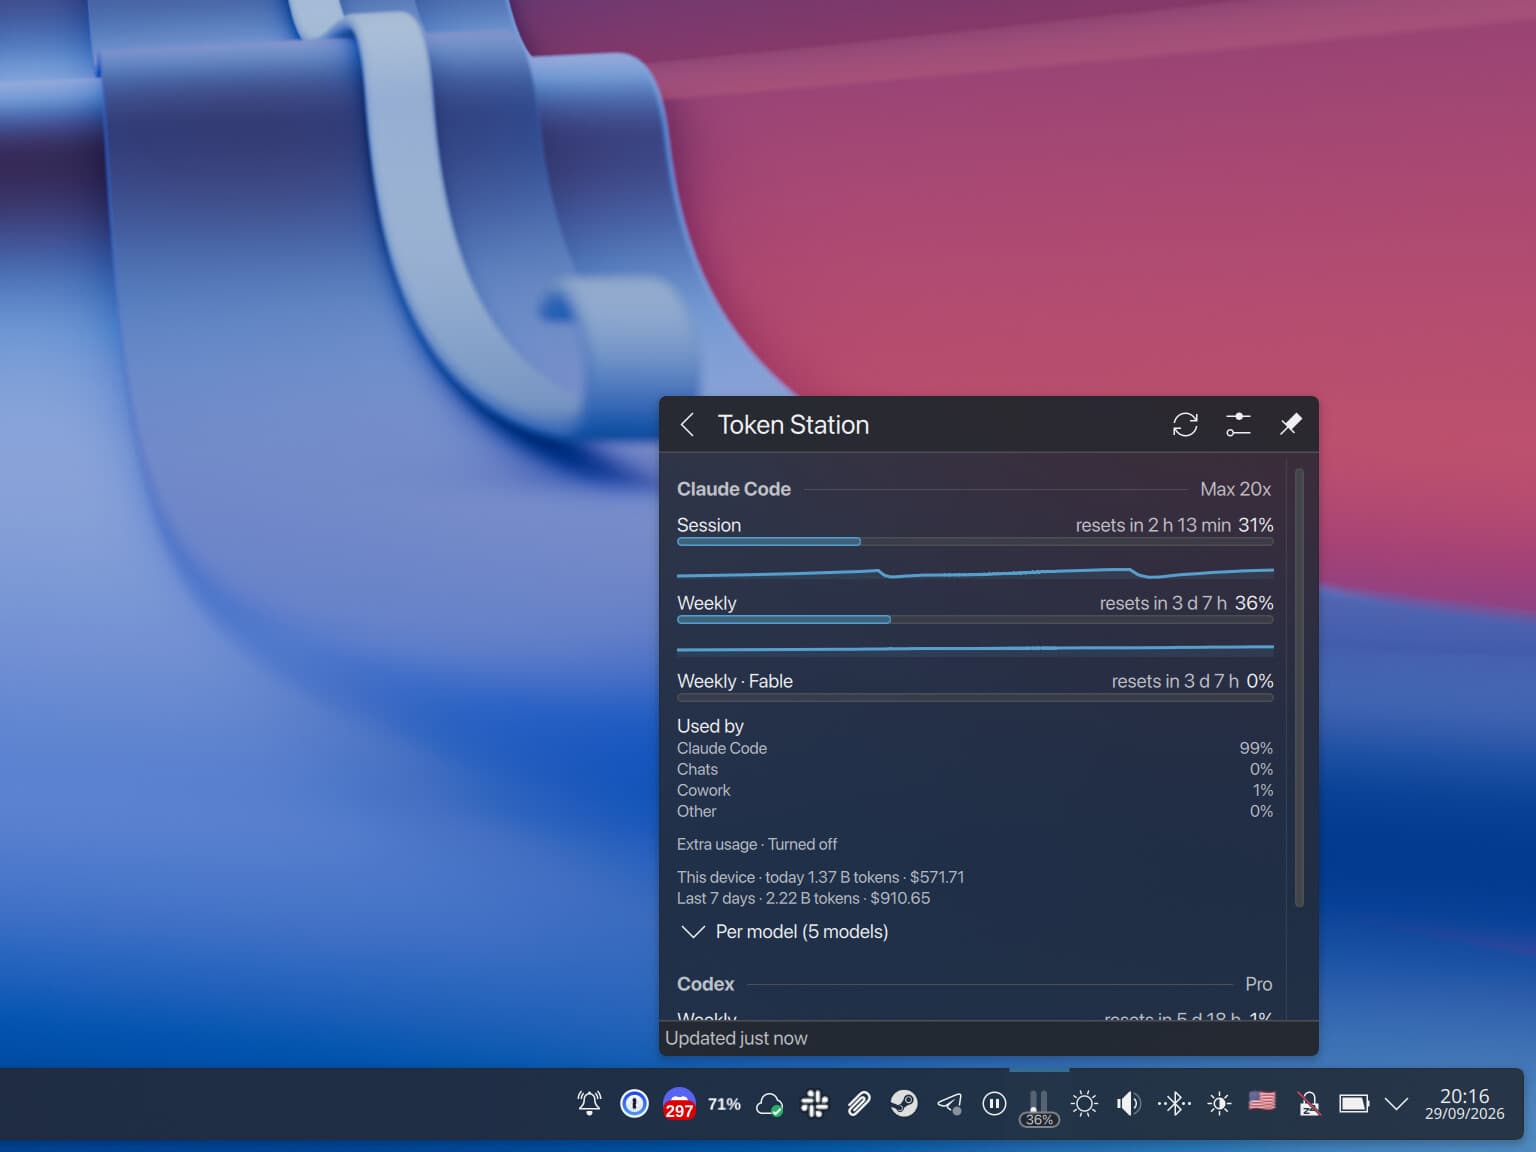The height and width of the screenshot is (1152, 1536).
Task: Click the crossed-out sleep lock tray icon
Action: click(1308, 1103)
